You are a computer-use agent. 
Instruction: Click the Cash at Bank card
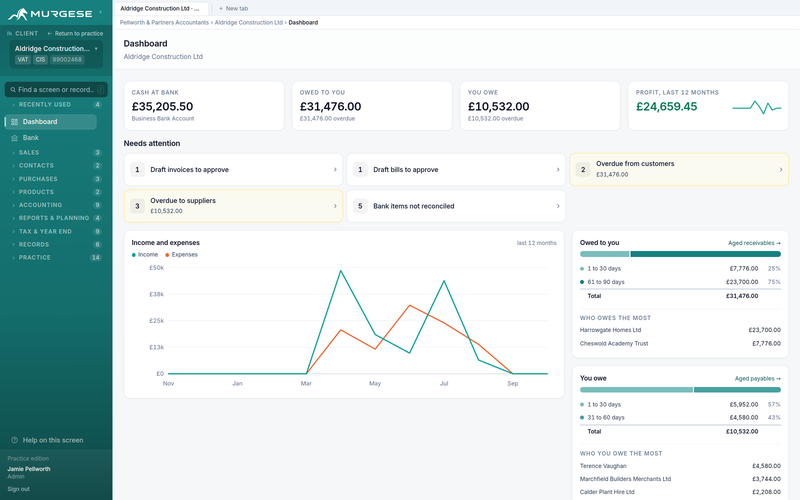point(204,106)
